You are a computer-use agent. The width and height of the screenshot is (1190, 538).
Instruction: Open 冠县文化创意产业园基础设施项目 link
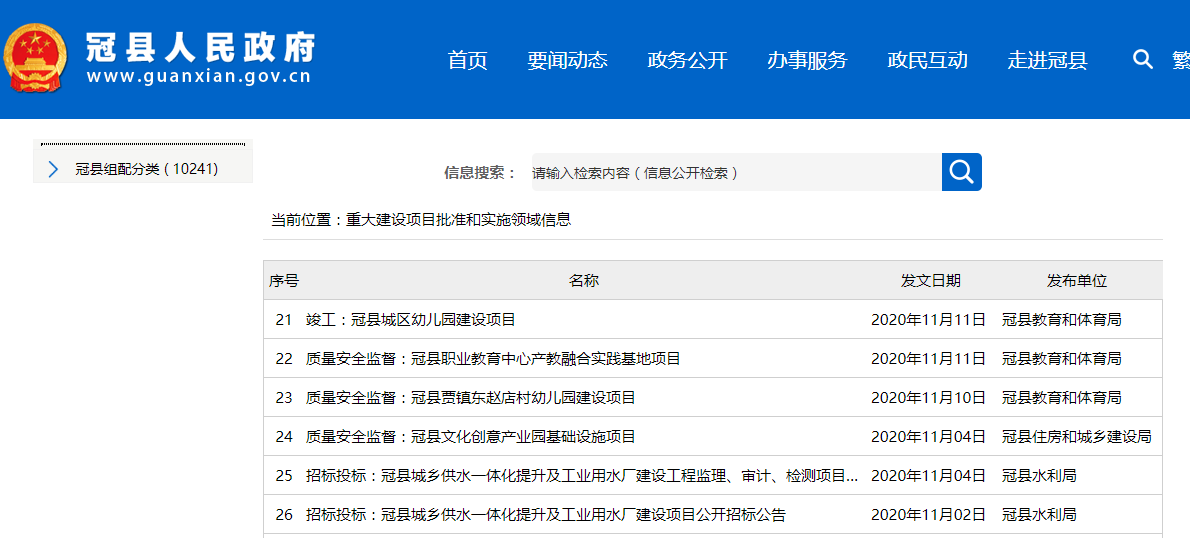tap(470, 437)
